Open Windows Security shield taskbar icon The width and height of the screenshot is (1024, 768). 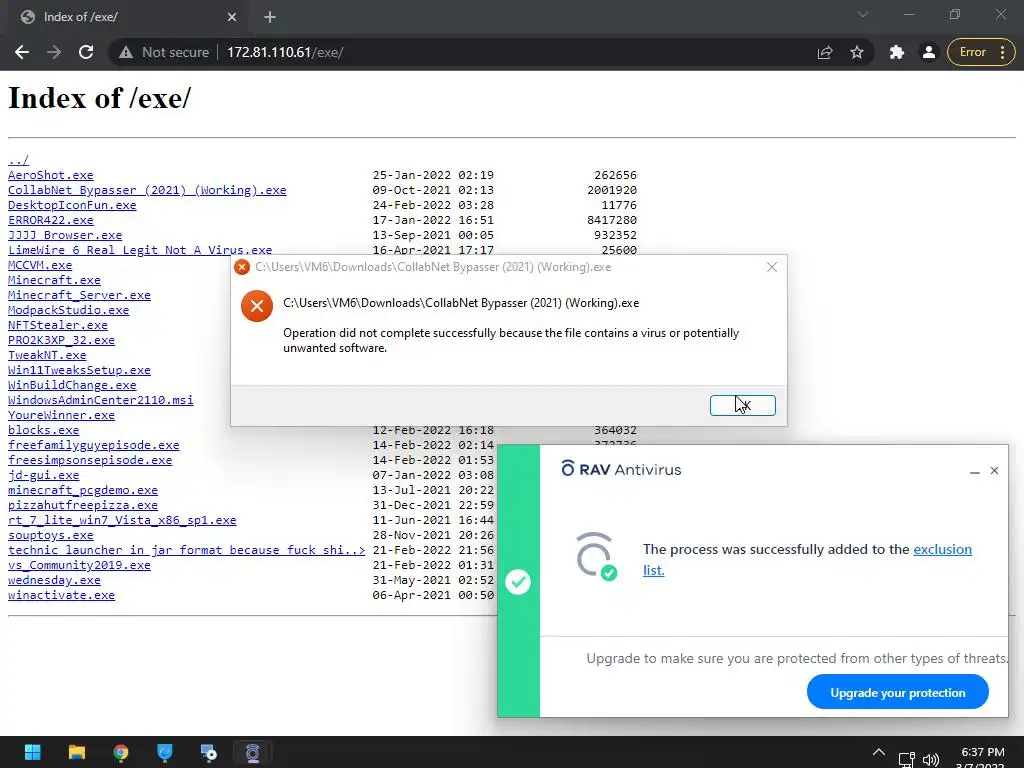point(165,752)
